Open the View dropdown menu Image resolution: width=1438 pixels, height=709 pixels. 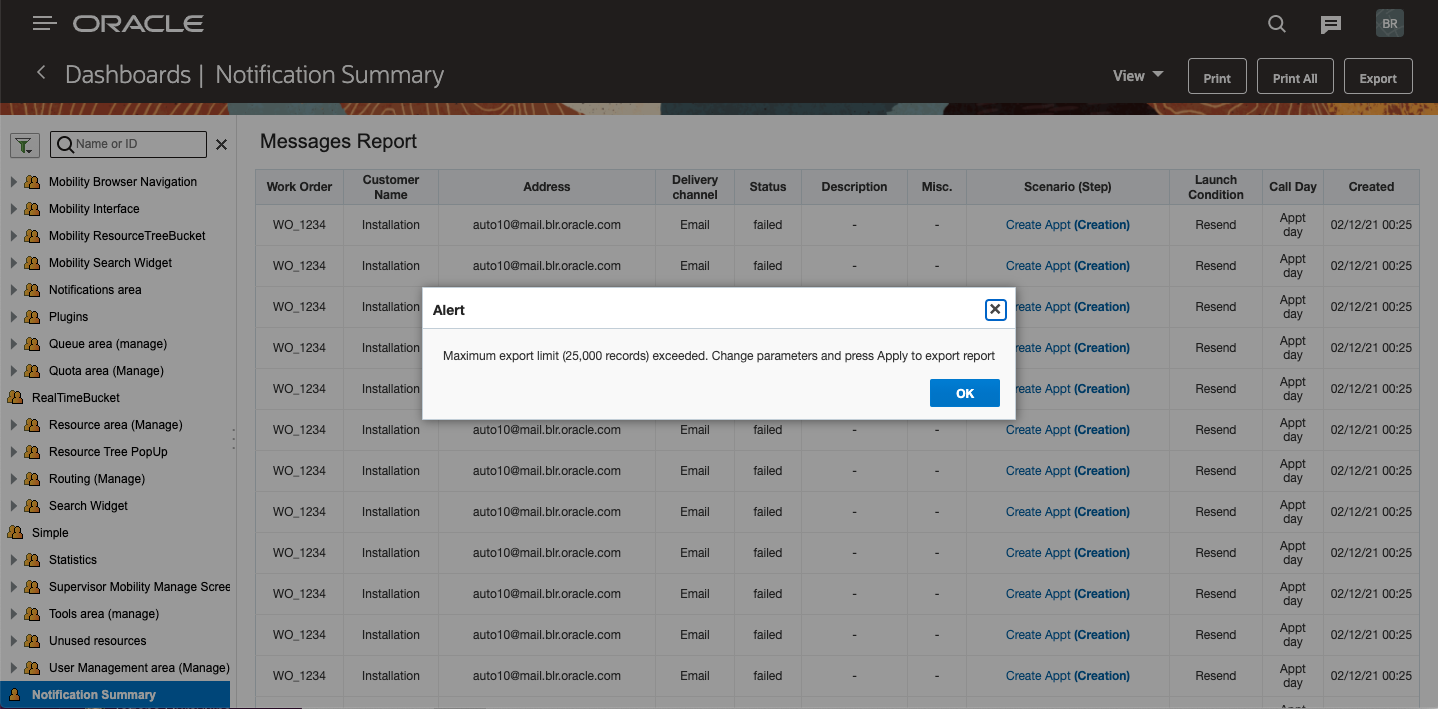[x=1139, y=76]
